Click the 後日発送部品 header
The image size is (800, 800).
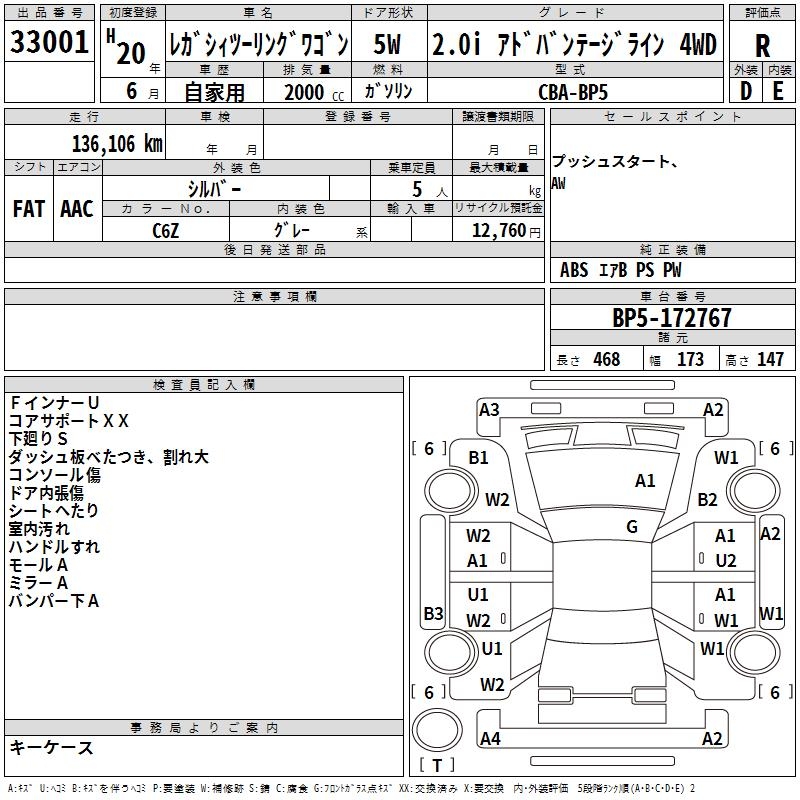(274, 249)
